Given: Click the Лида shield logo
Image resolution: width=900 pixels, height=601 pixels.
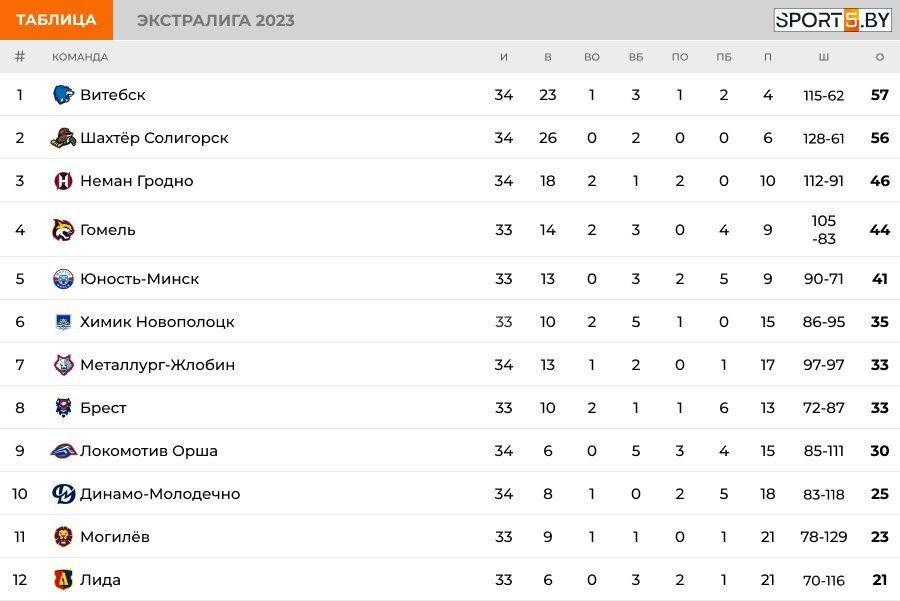Looking at the screenshot, I should point(63,580).
